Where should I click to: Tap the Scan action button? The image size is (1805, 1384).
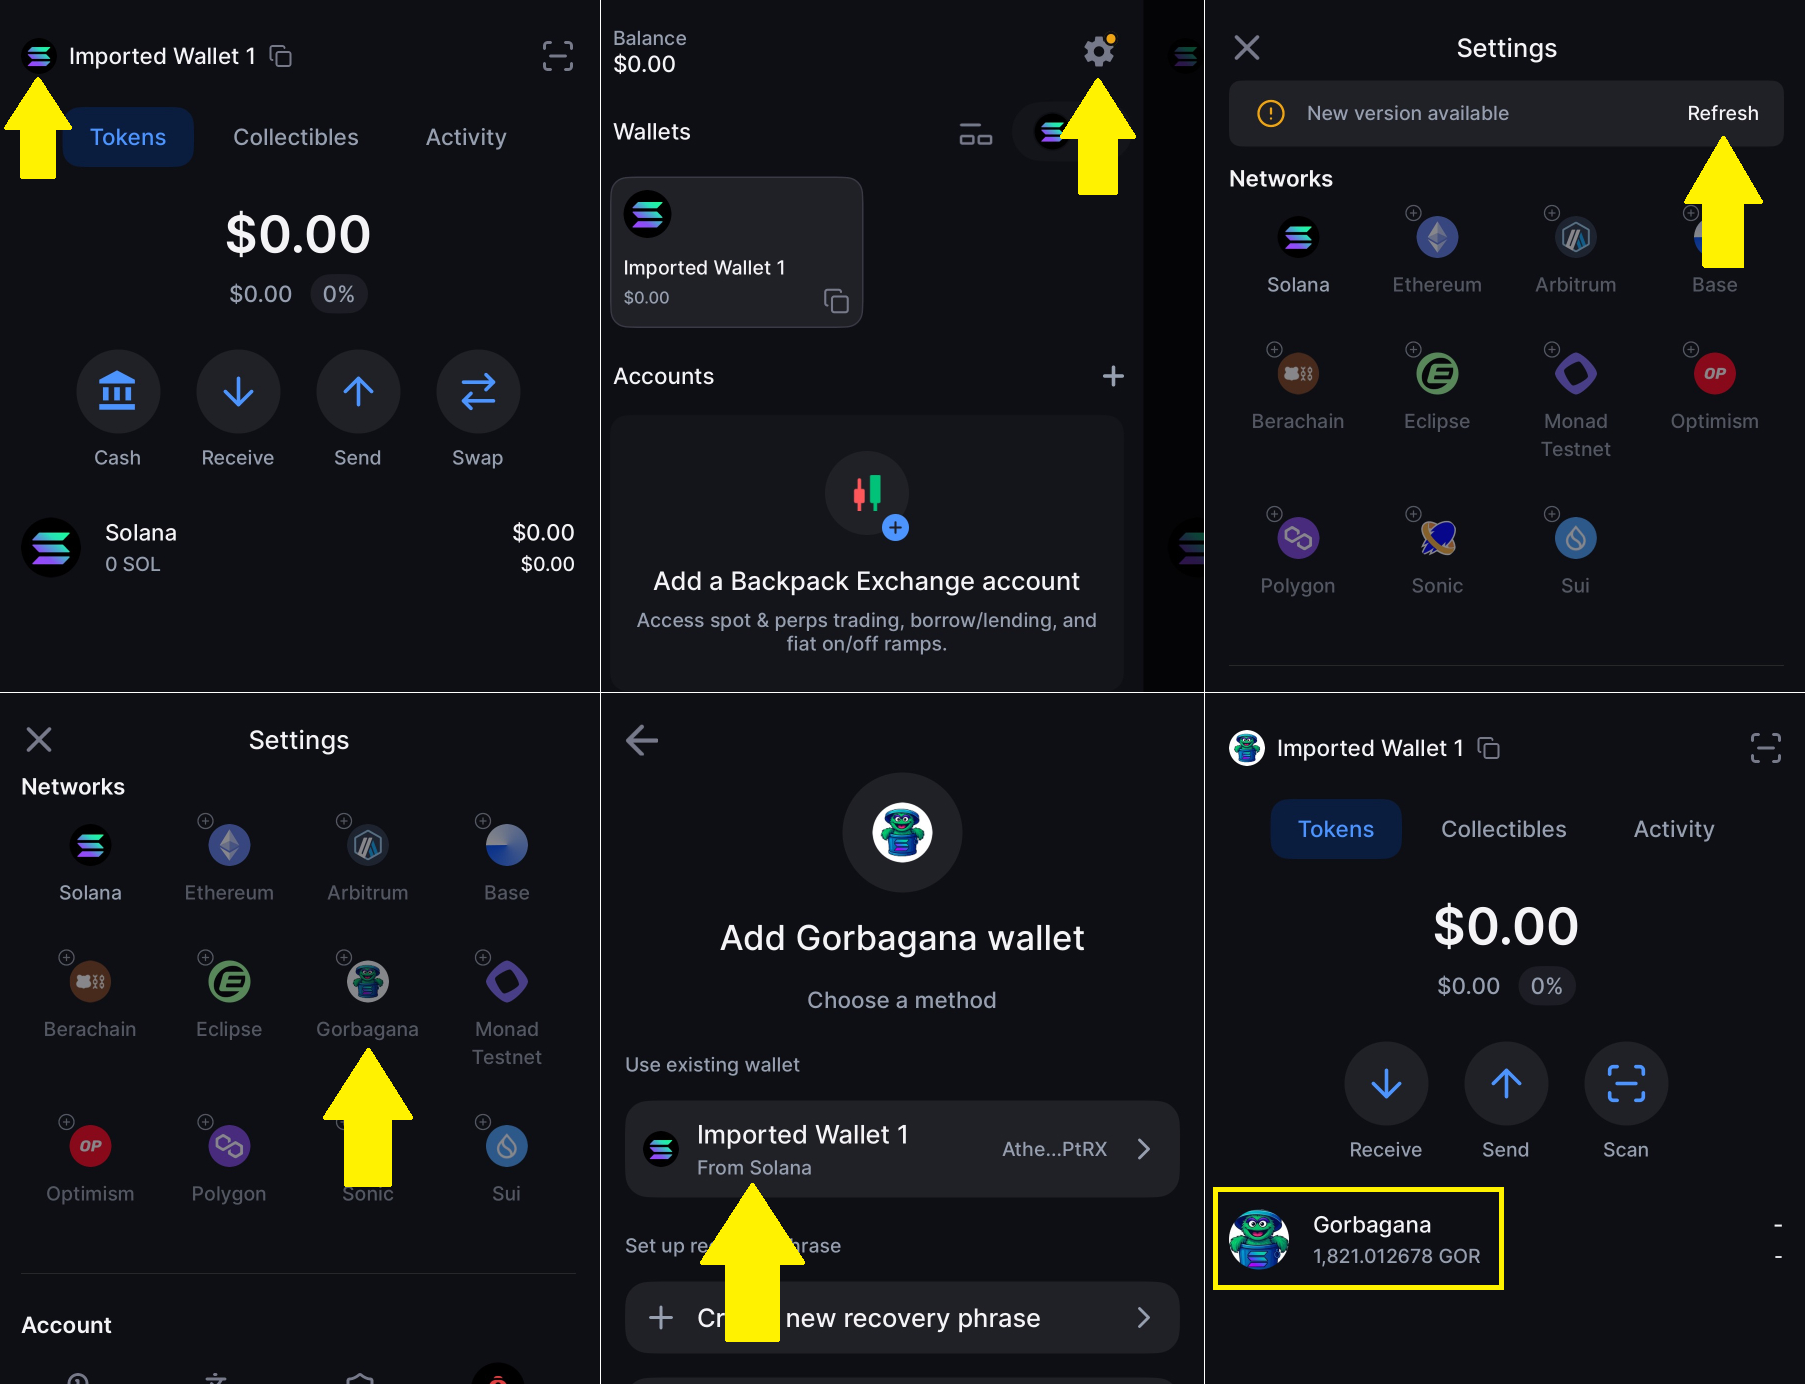1626,1083
